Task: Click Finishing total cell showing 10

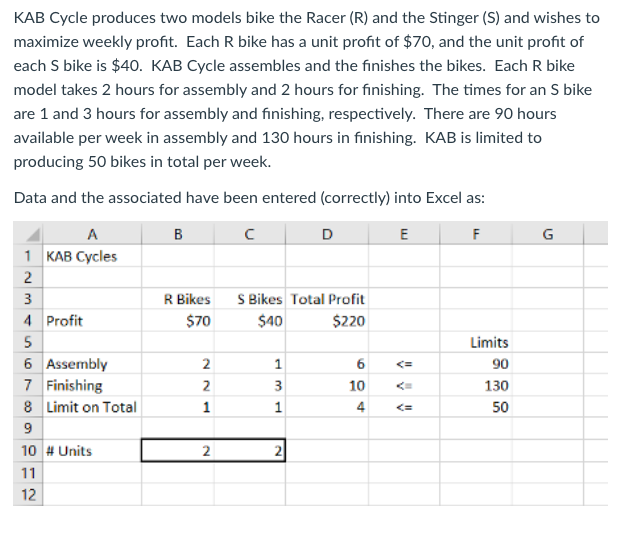Action: tap(327, 385)
